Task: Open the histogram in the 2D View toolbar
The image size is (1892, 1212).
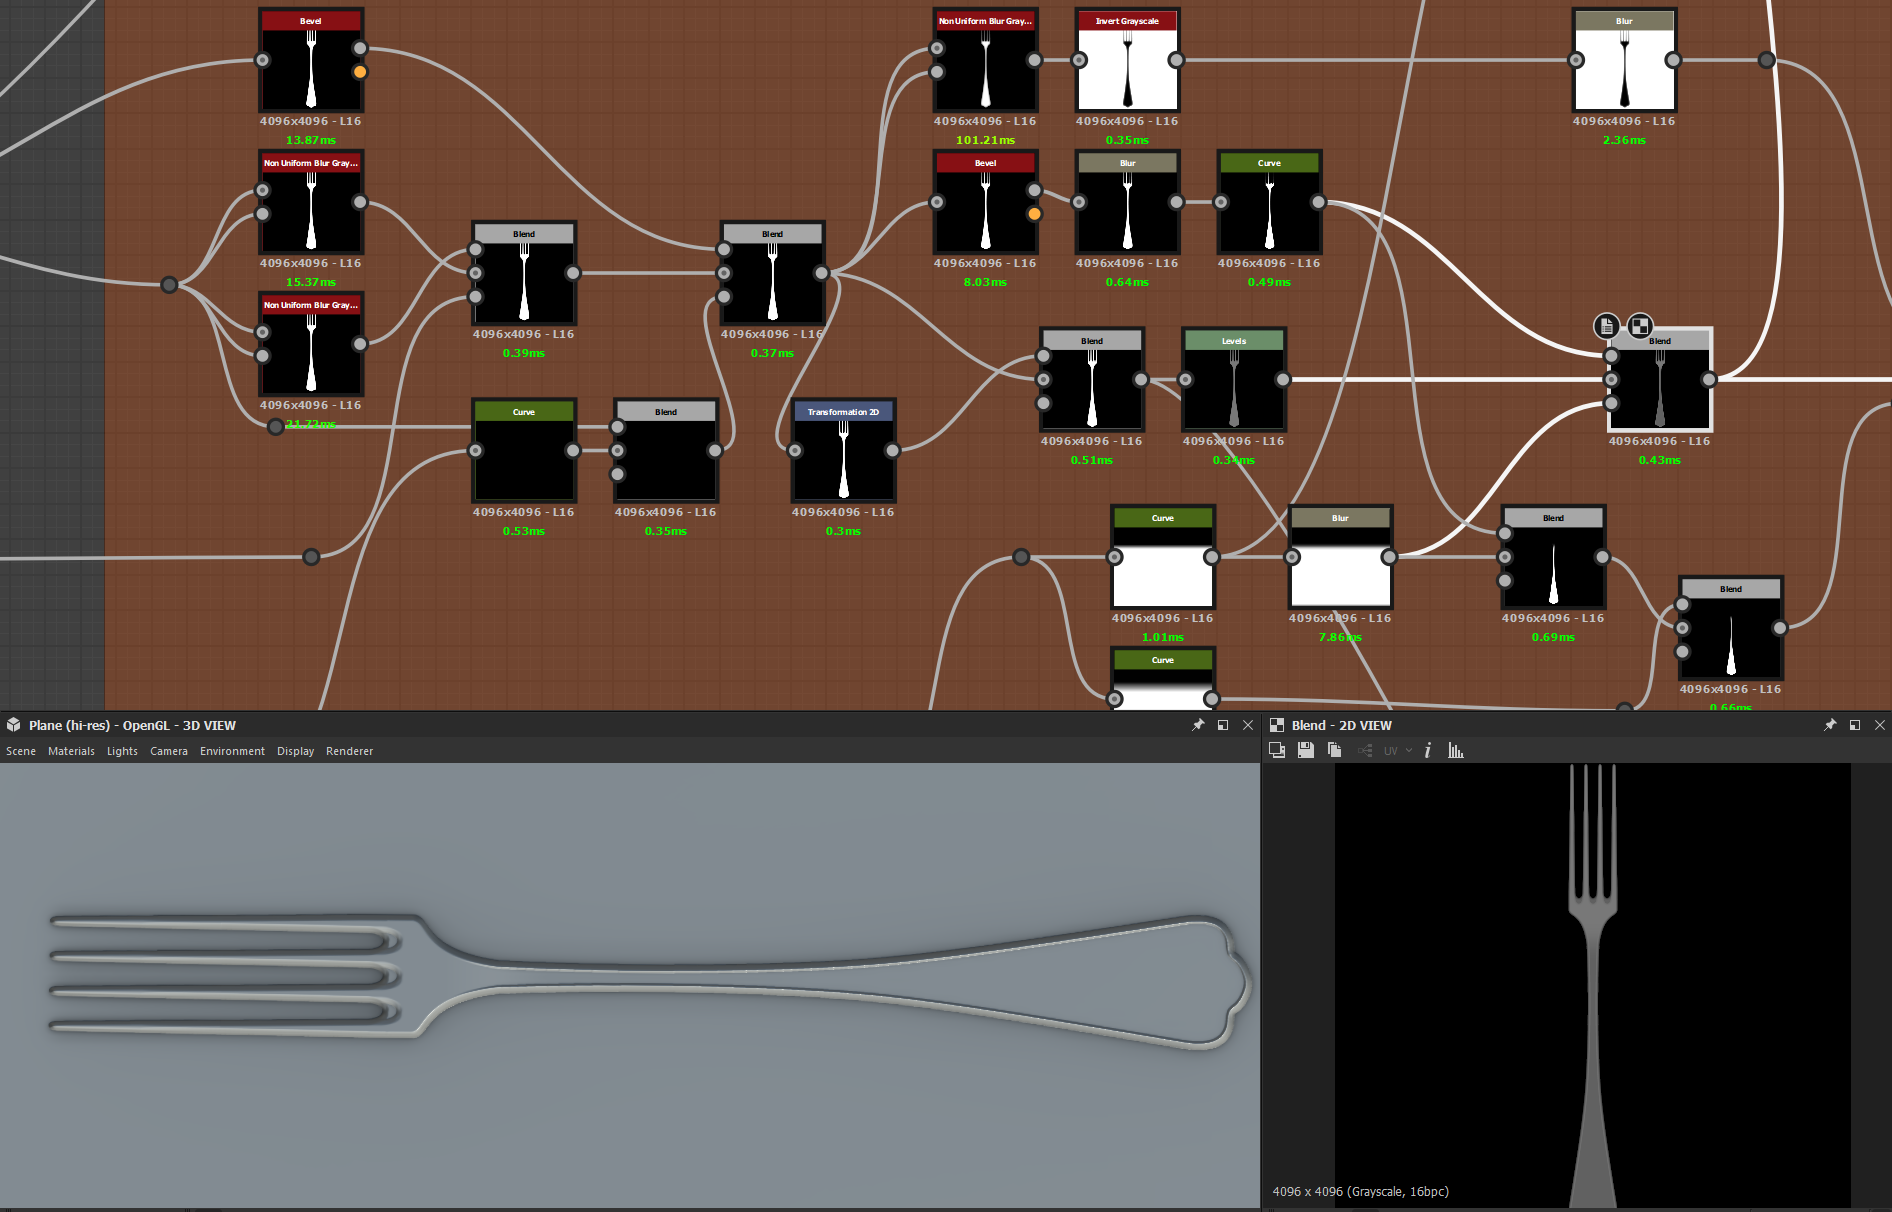Action: point(1456,750)
